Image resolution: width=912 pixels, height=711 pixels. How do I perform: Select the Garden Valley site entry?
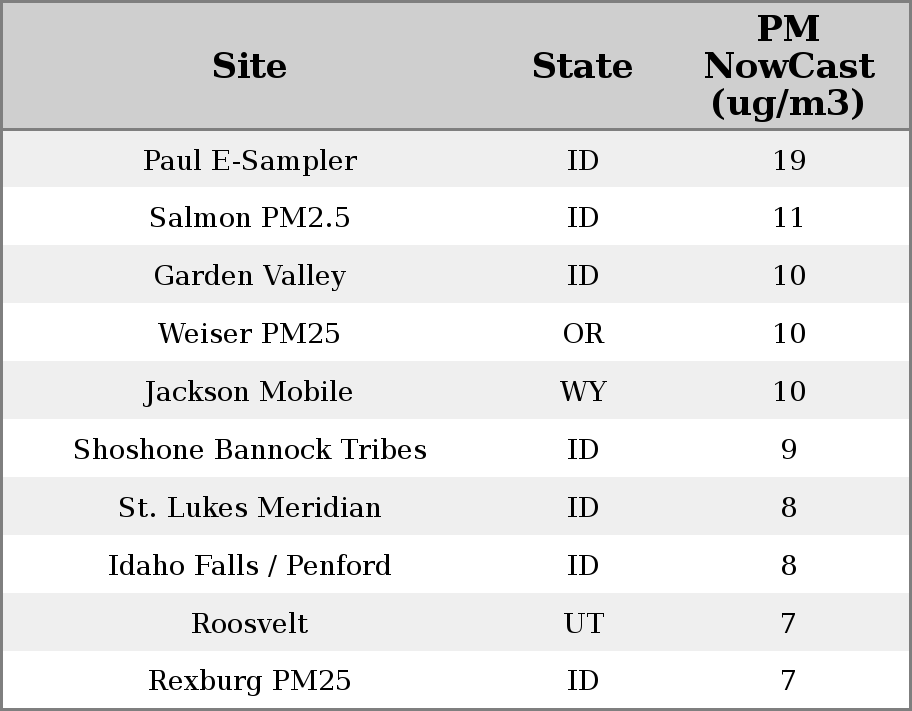tap(249, 276)
